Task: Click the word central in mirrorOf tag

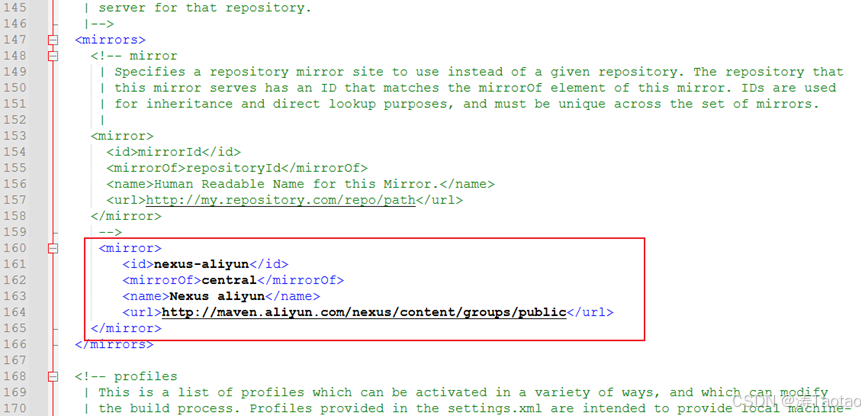Action: [x=229, y=280]
